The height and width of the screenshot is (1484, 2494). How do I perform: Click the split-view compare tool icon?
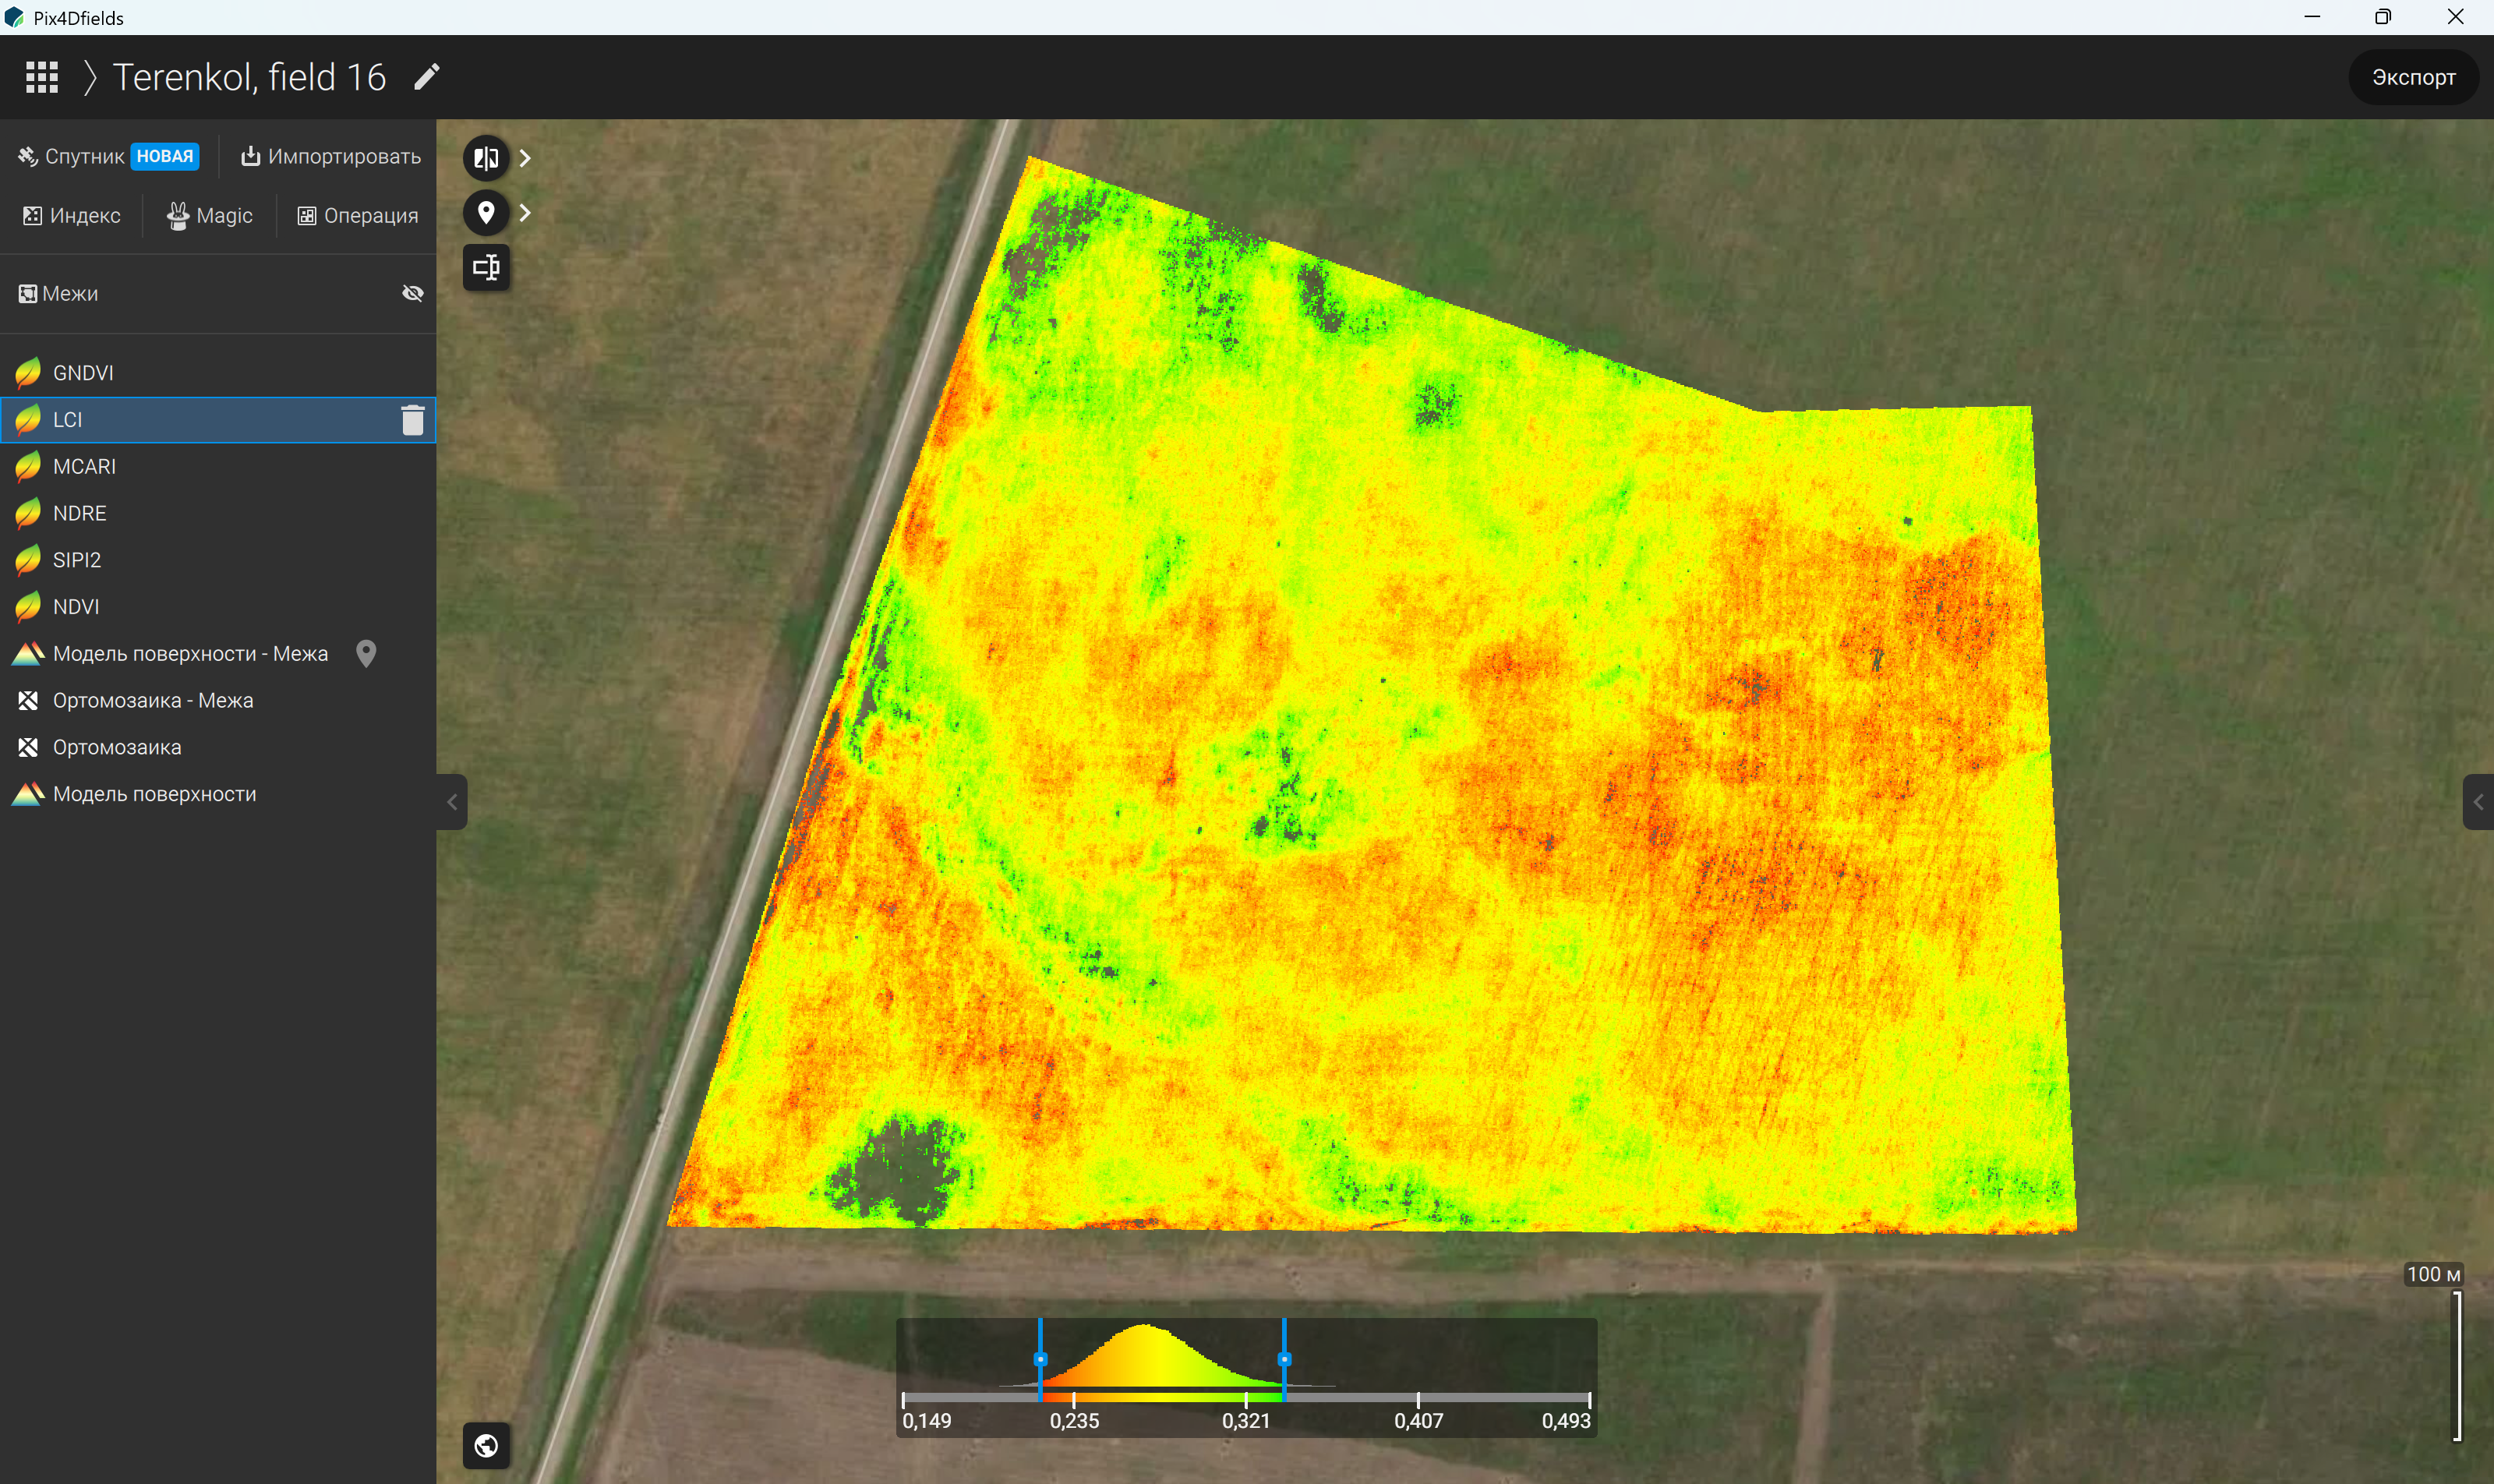(486, 158)
